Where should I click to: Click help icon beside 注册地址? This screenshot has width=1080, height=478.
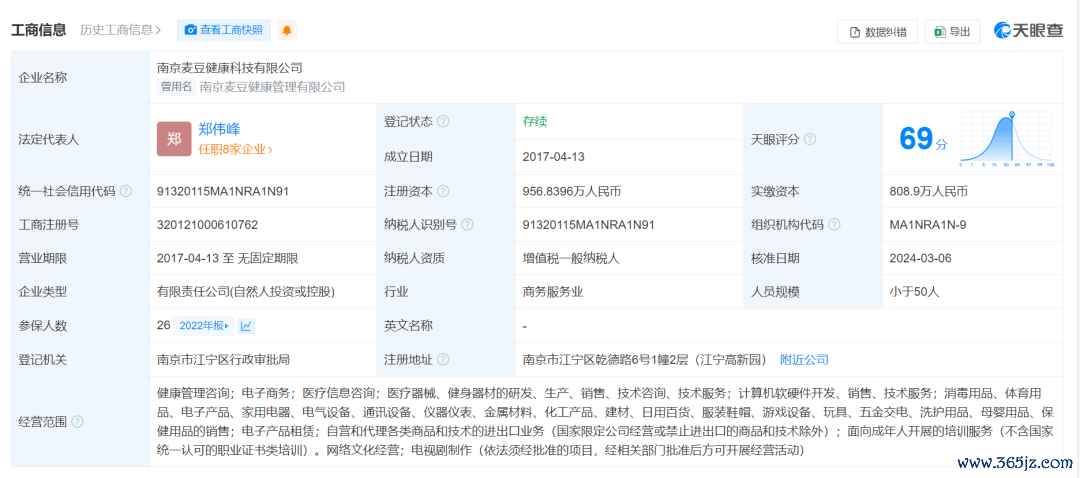tap(443, 360)
